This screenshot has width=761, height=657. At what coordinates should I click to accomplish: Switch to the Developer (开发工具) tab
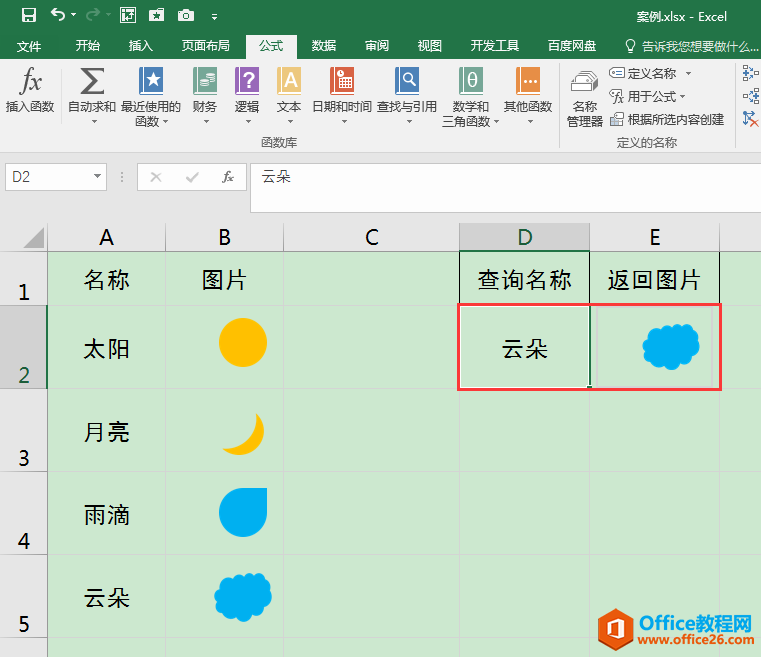pyautogui.click(x=495, y=46)
